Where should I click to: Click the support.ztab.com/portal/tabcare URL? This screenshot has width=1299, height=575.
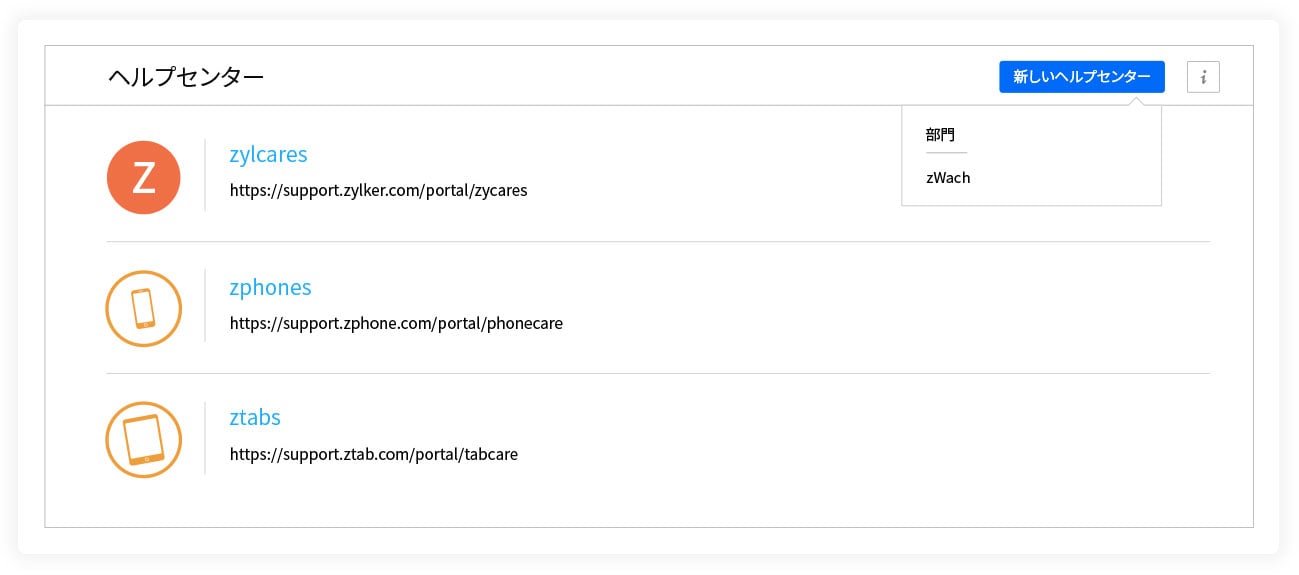coord(374,454)
